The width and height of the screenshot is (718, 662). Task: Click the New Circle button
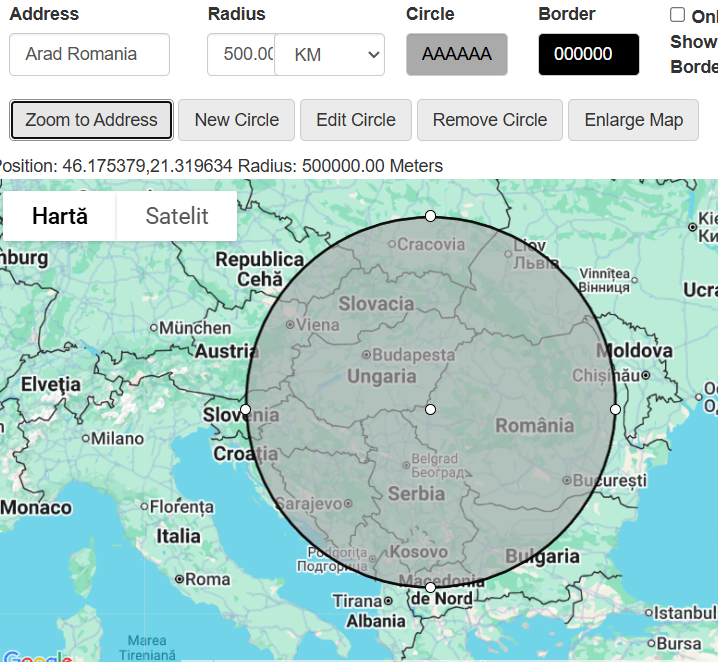(x=236, y=120)
